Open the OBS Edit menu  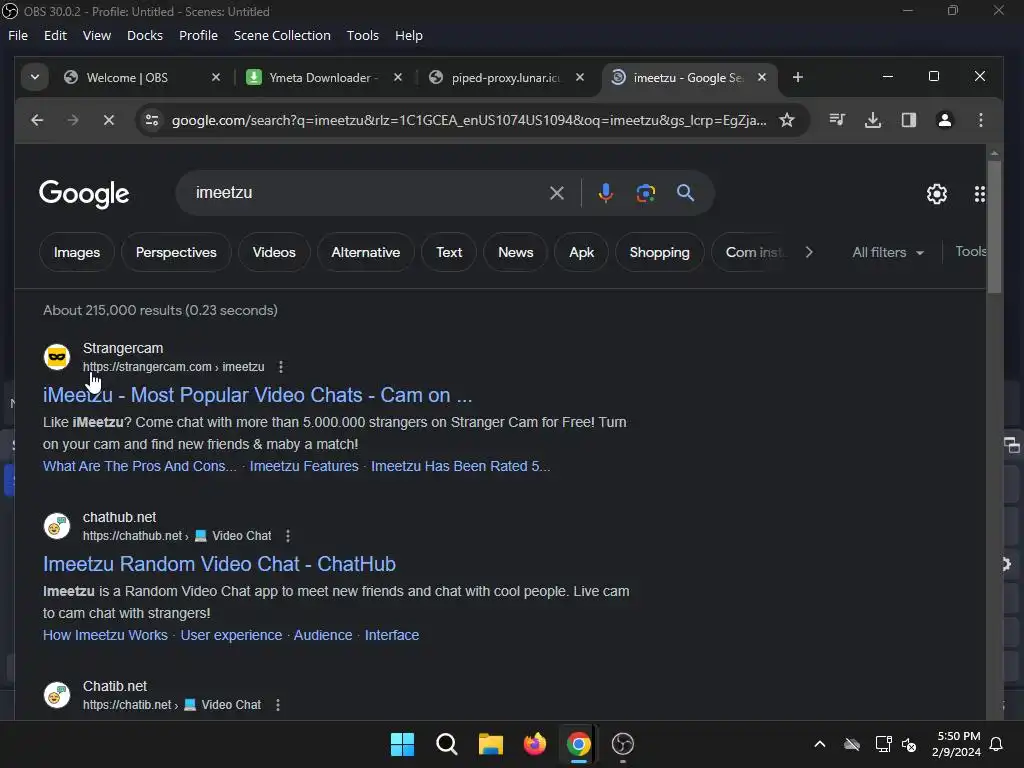(55, 35)
